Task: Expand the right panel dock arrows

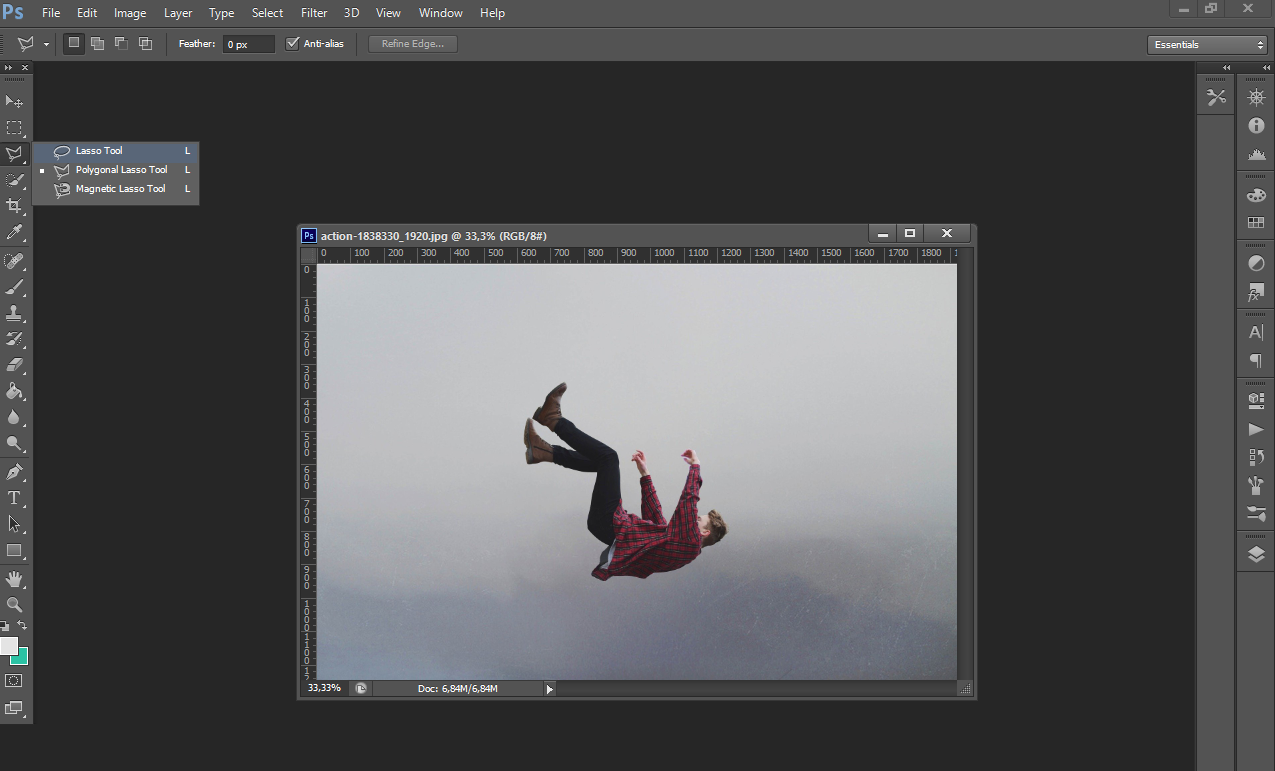Action: click(x=1267, y=67)
